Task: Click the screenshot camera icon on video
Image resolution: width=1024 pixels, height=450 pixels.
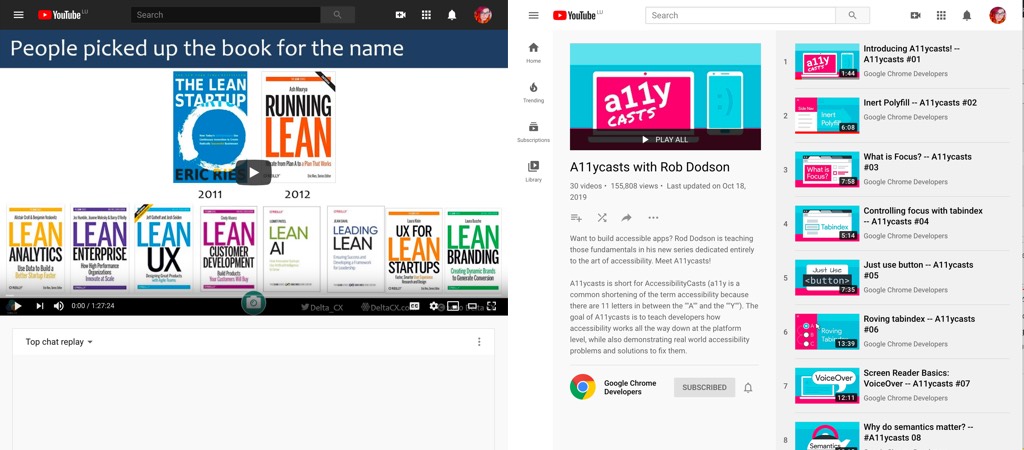Action: point(254,302)
